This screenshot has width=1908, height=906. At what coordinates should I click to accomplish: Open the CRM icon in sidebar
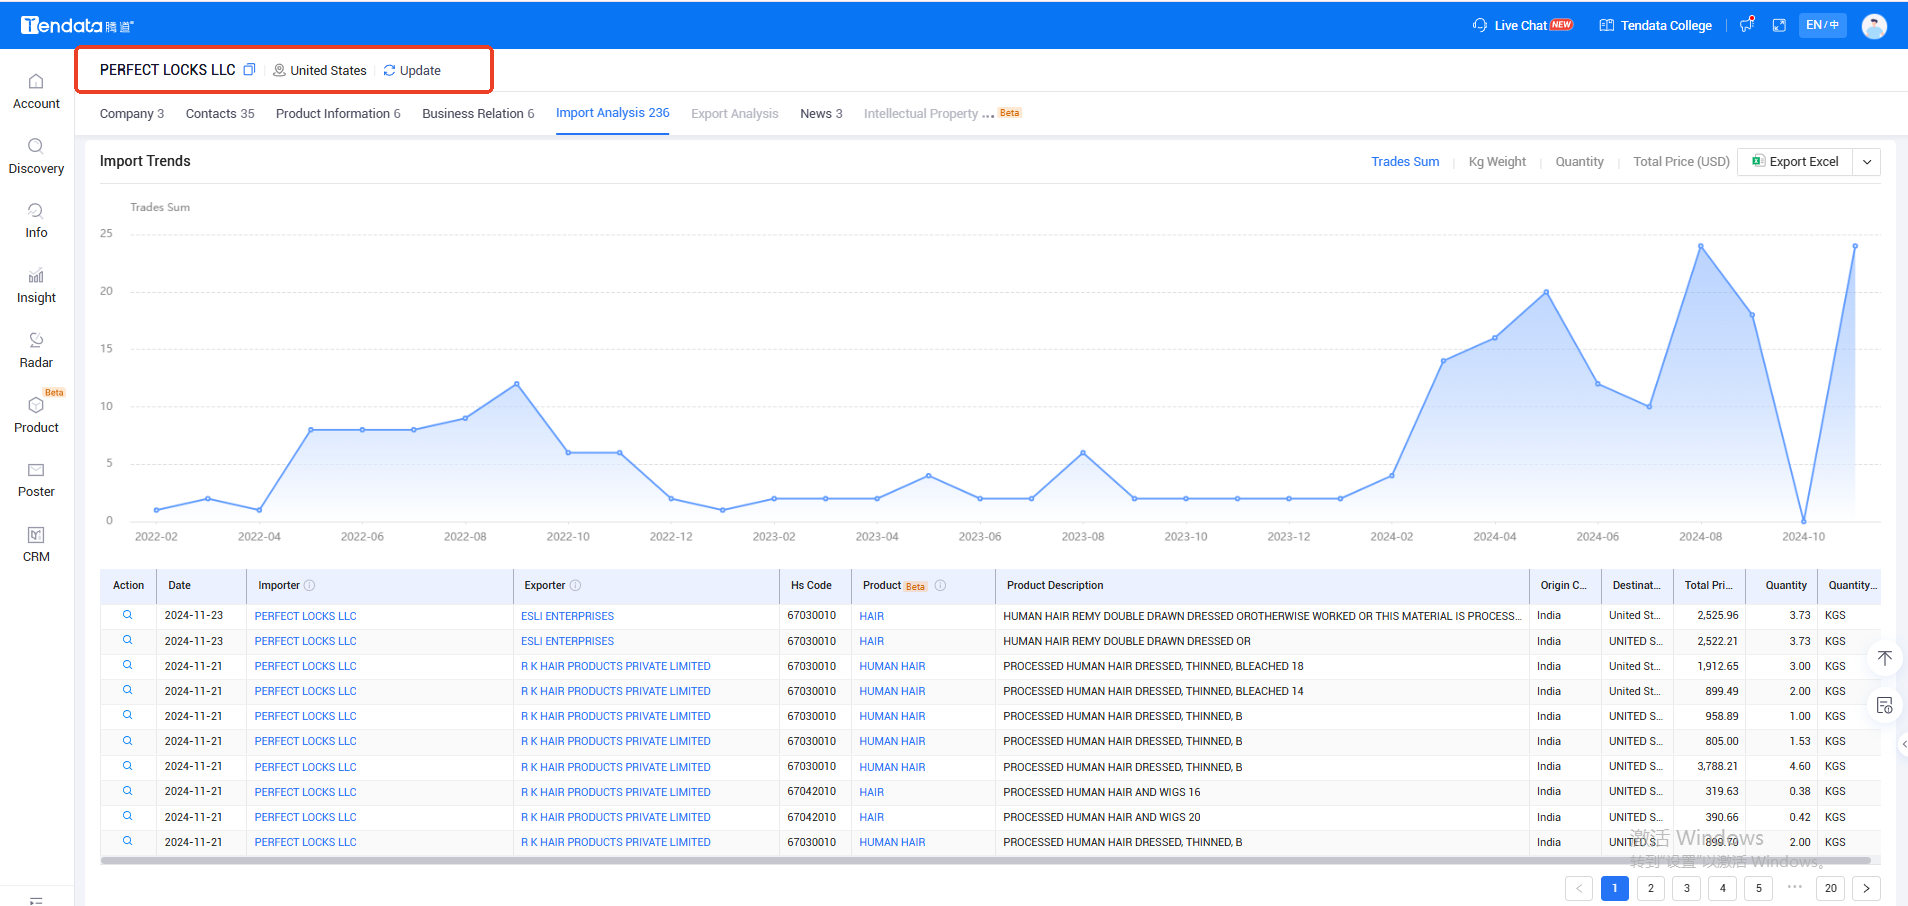coord(36,535)
